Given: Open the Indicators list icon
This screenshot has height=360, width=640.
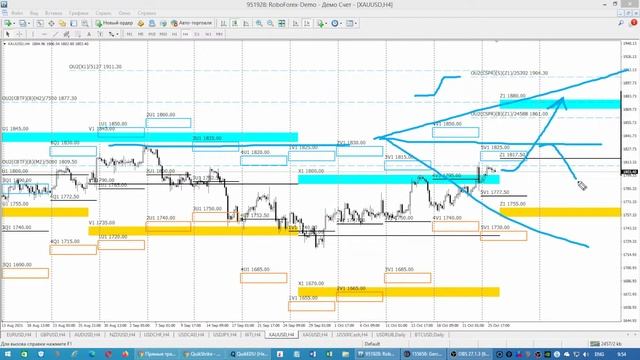Looking at the screenshot, I should [320, 24].
